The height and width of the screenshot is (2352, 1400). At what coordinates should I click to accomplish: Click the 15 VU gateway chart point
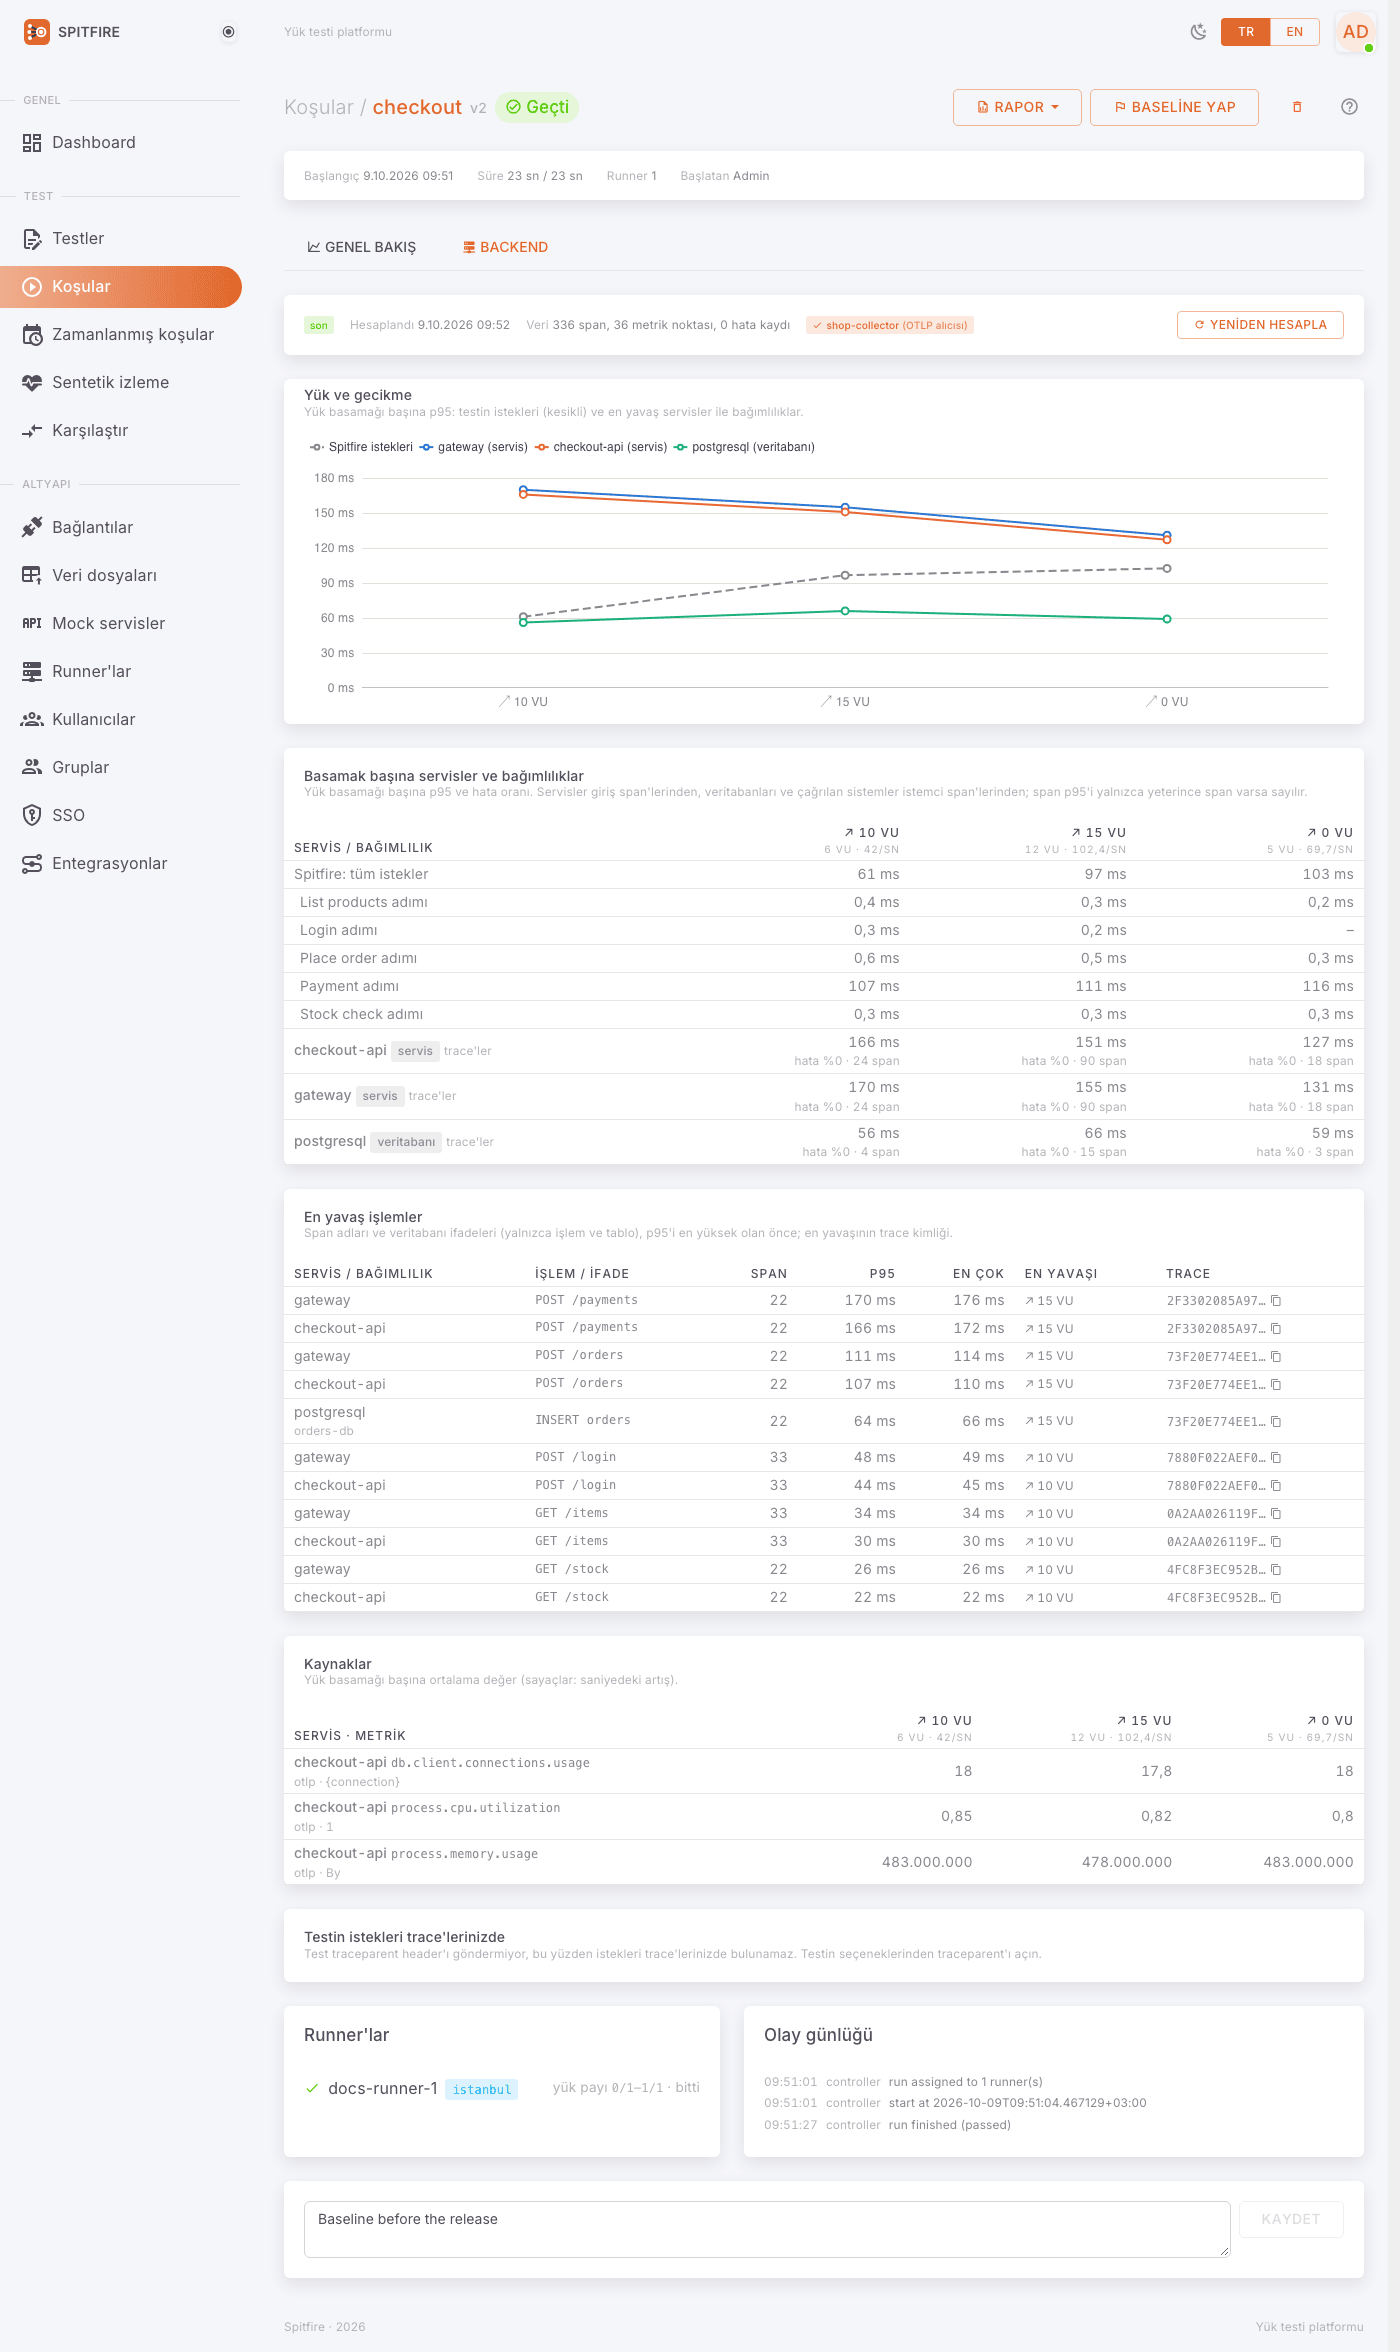(845, 507)
